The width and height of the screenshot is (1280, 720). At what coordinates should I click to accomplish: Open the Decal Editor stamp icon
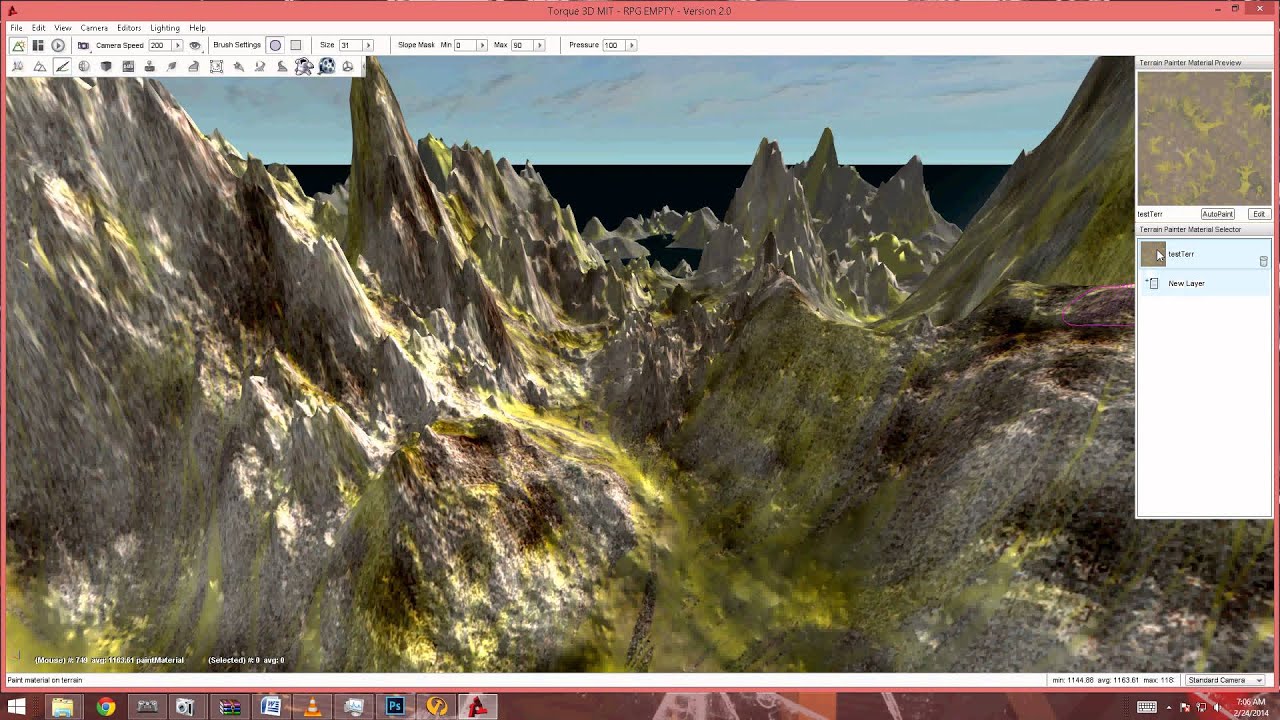[x=150, y=66]
